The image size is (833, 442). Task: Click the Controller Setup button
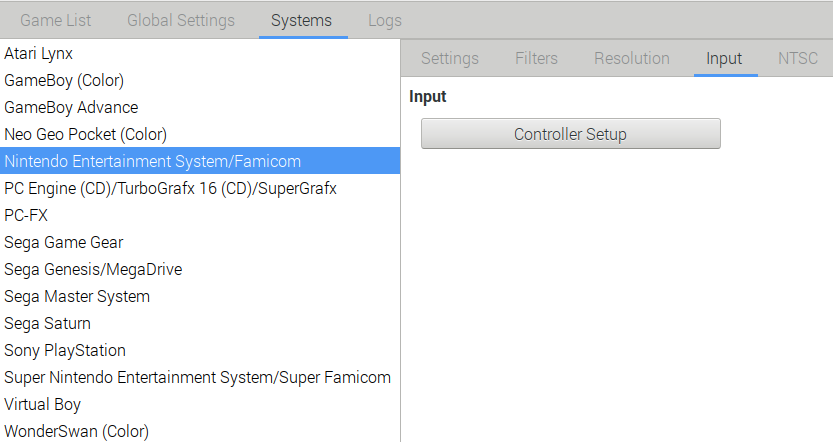tap(571, 134)
